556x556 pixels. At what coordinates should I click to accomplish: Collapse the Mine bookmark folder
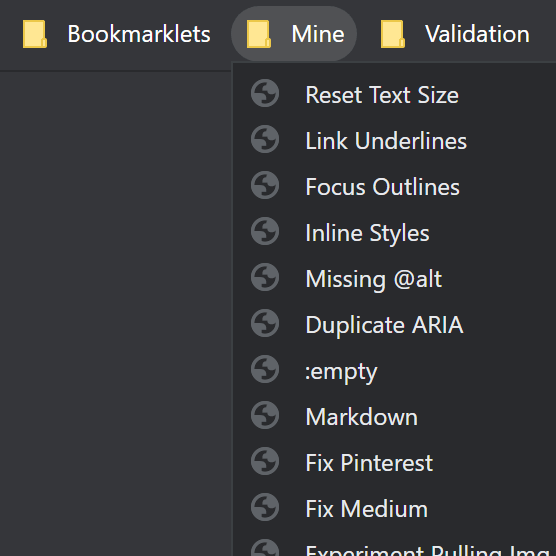(x=294, y=34)
